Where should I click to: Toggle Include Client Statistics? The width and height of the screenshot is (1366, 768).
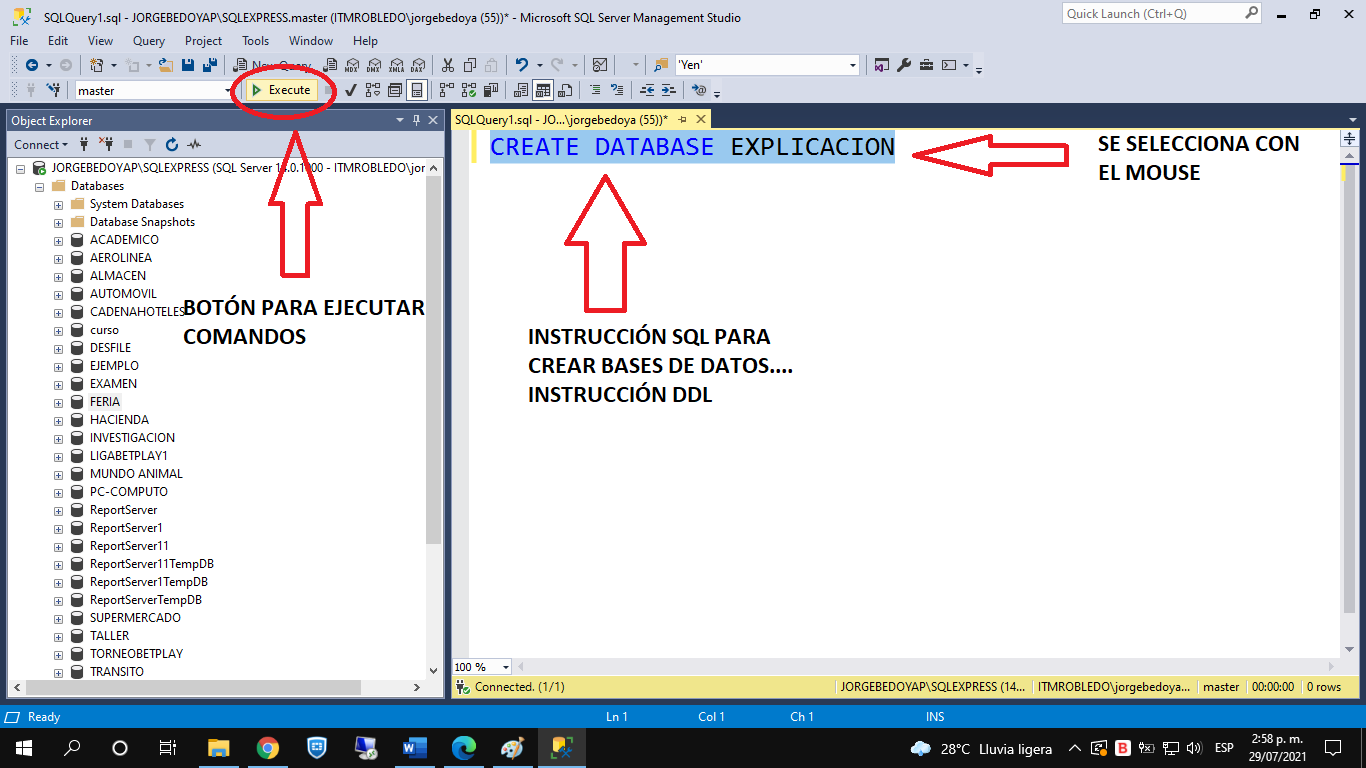(x=490, y=90)
